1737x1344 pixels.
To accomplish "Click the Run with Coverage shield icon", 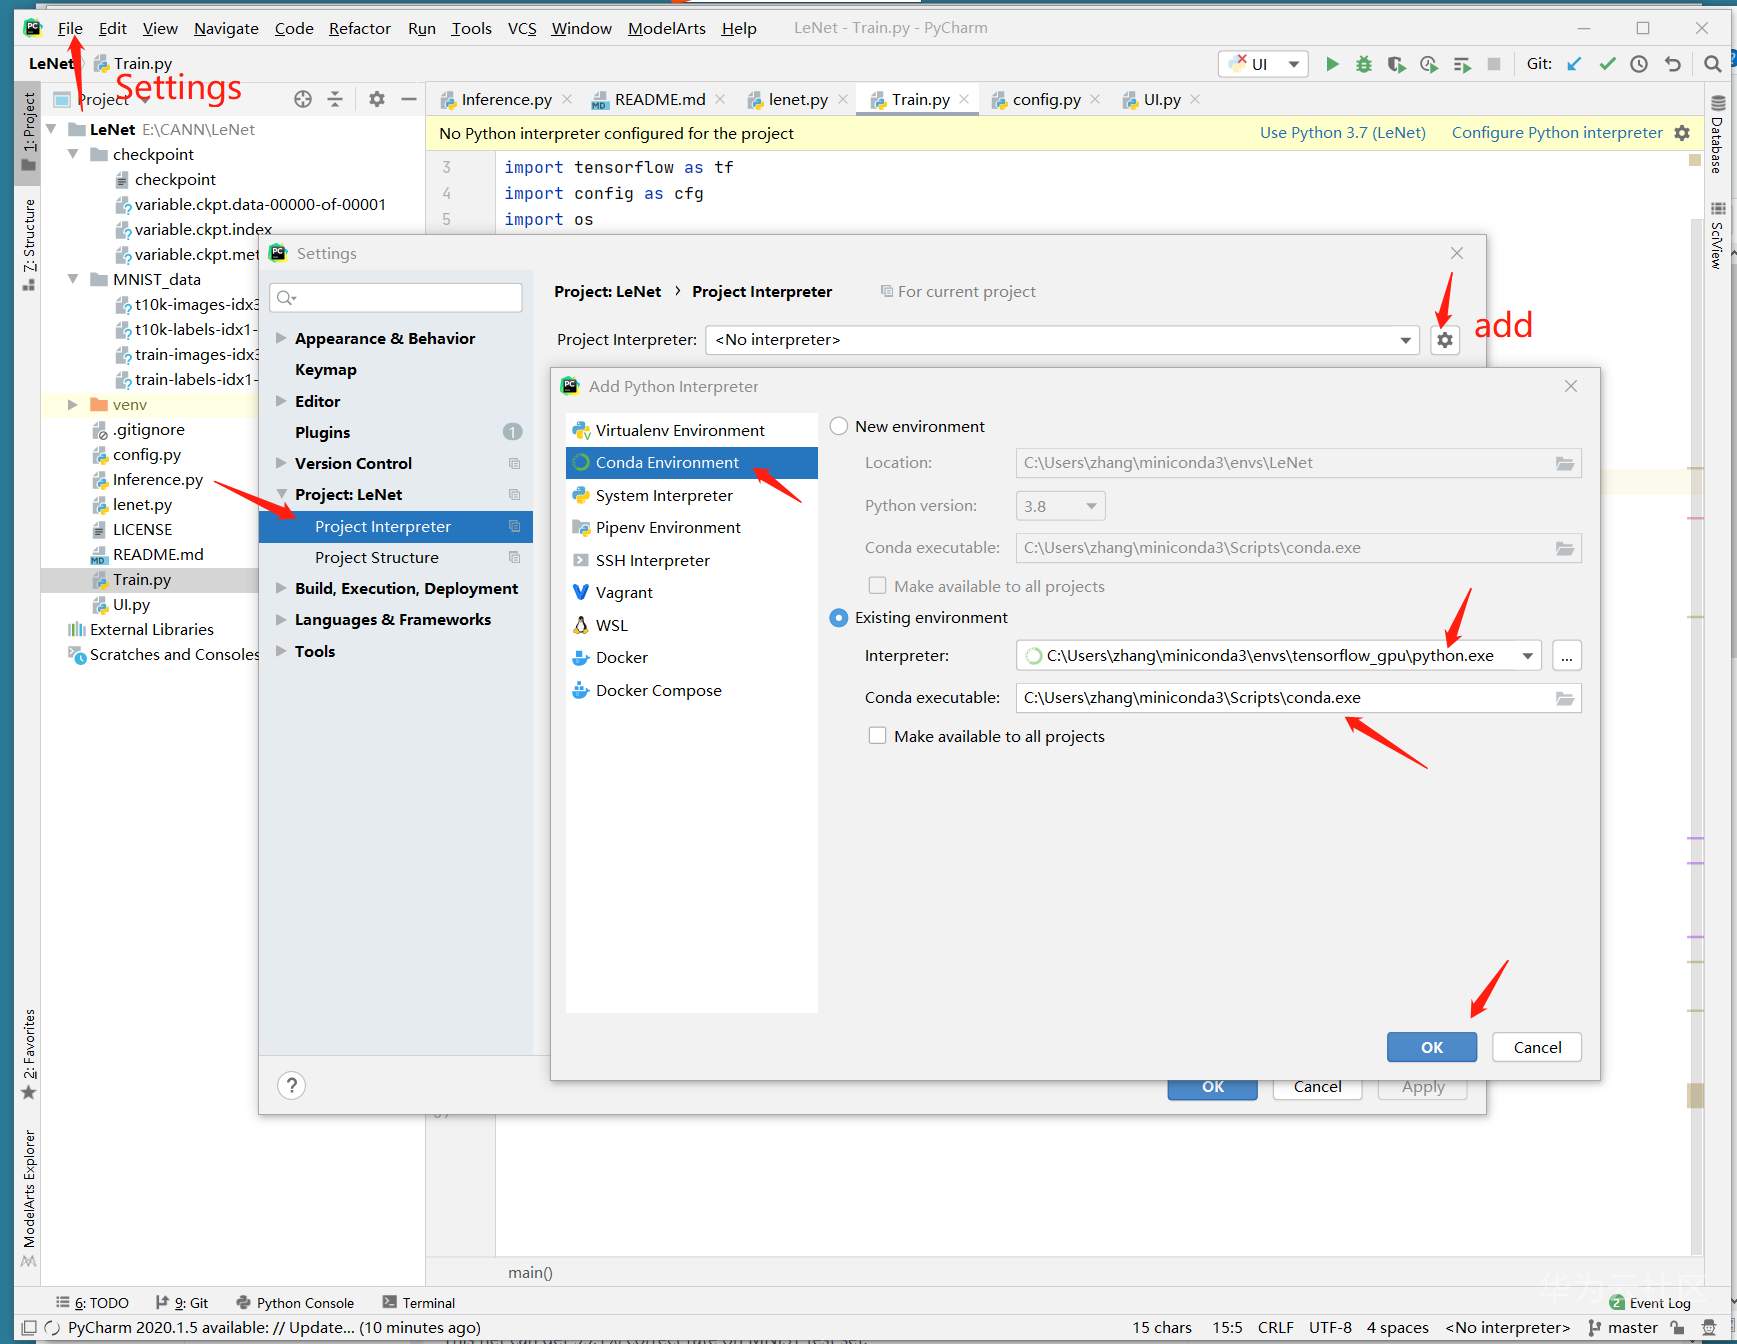I will click(1396, 64).
